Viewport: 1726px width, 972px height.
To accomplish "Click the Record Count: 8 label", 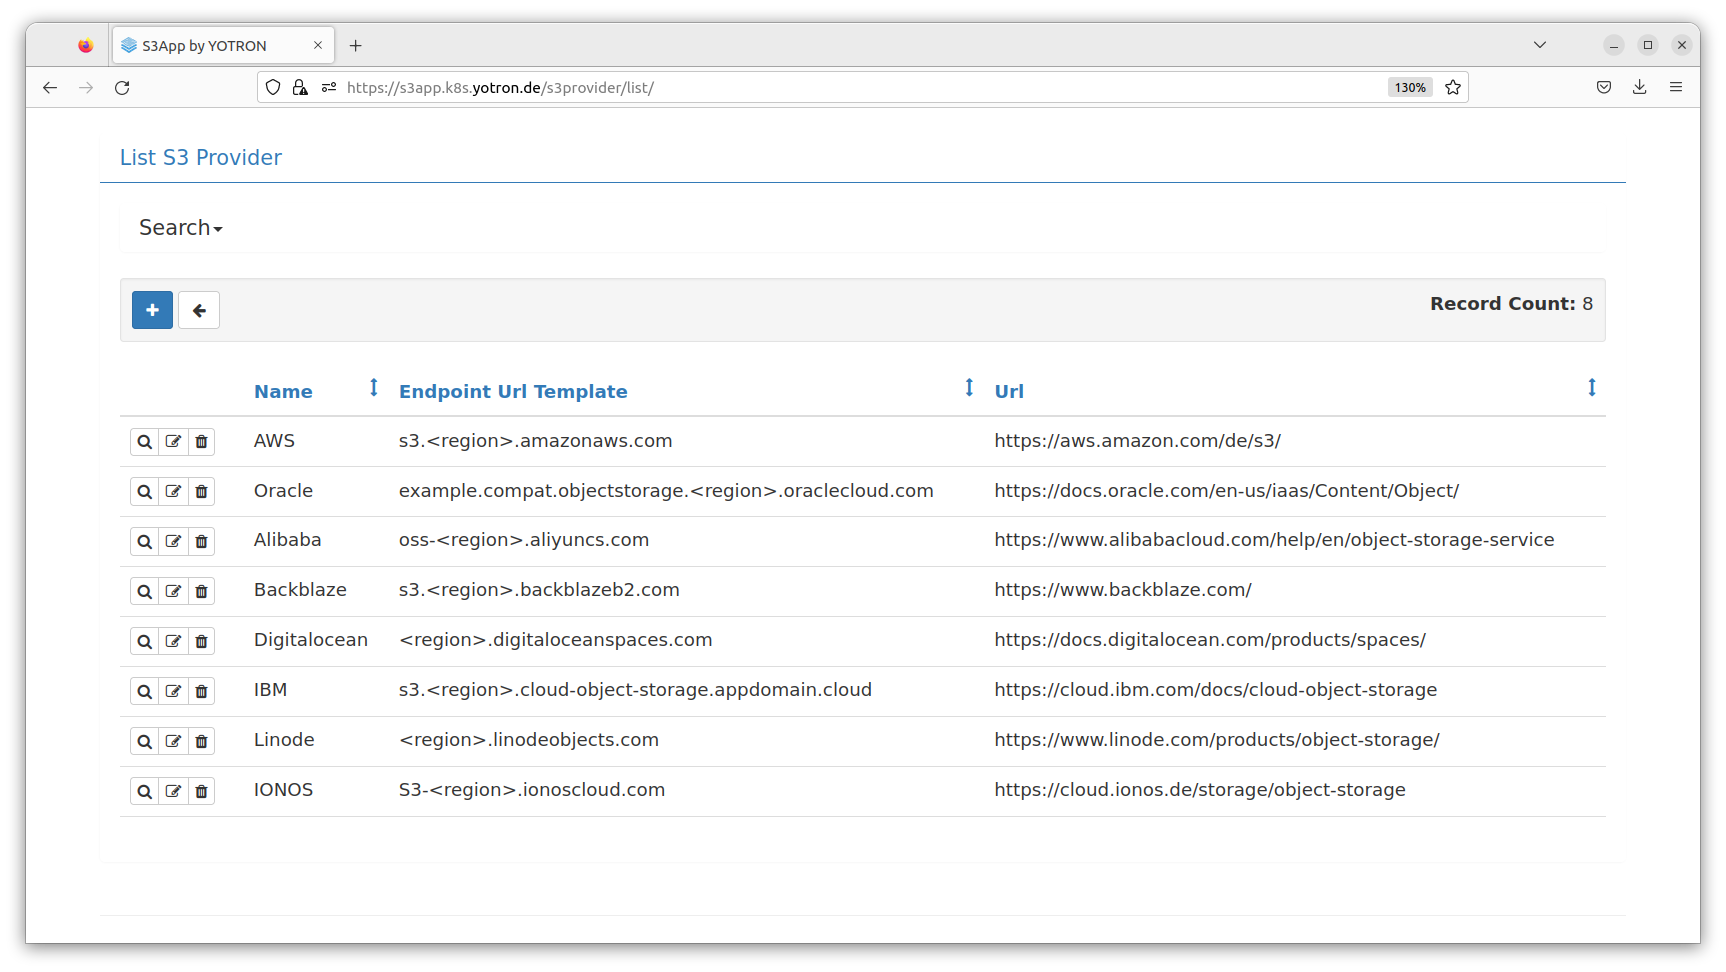I will click(x=1511, y=304).
